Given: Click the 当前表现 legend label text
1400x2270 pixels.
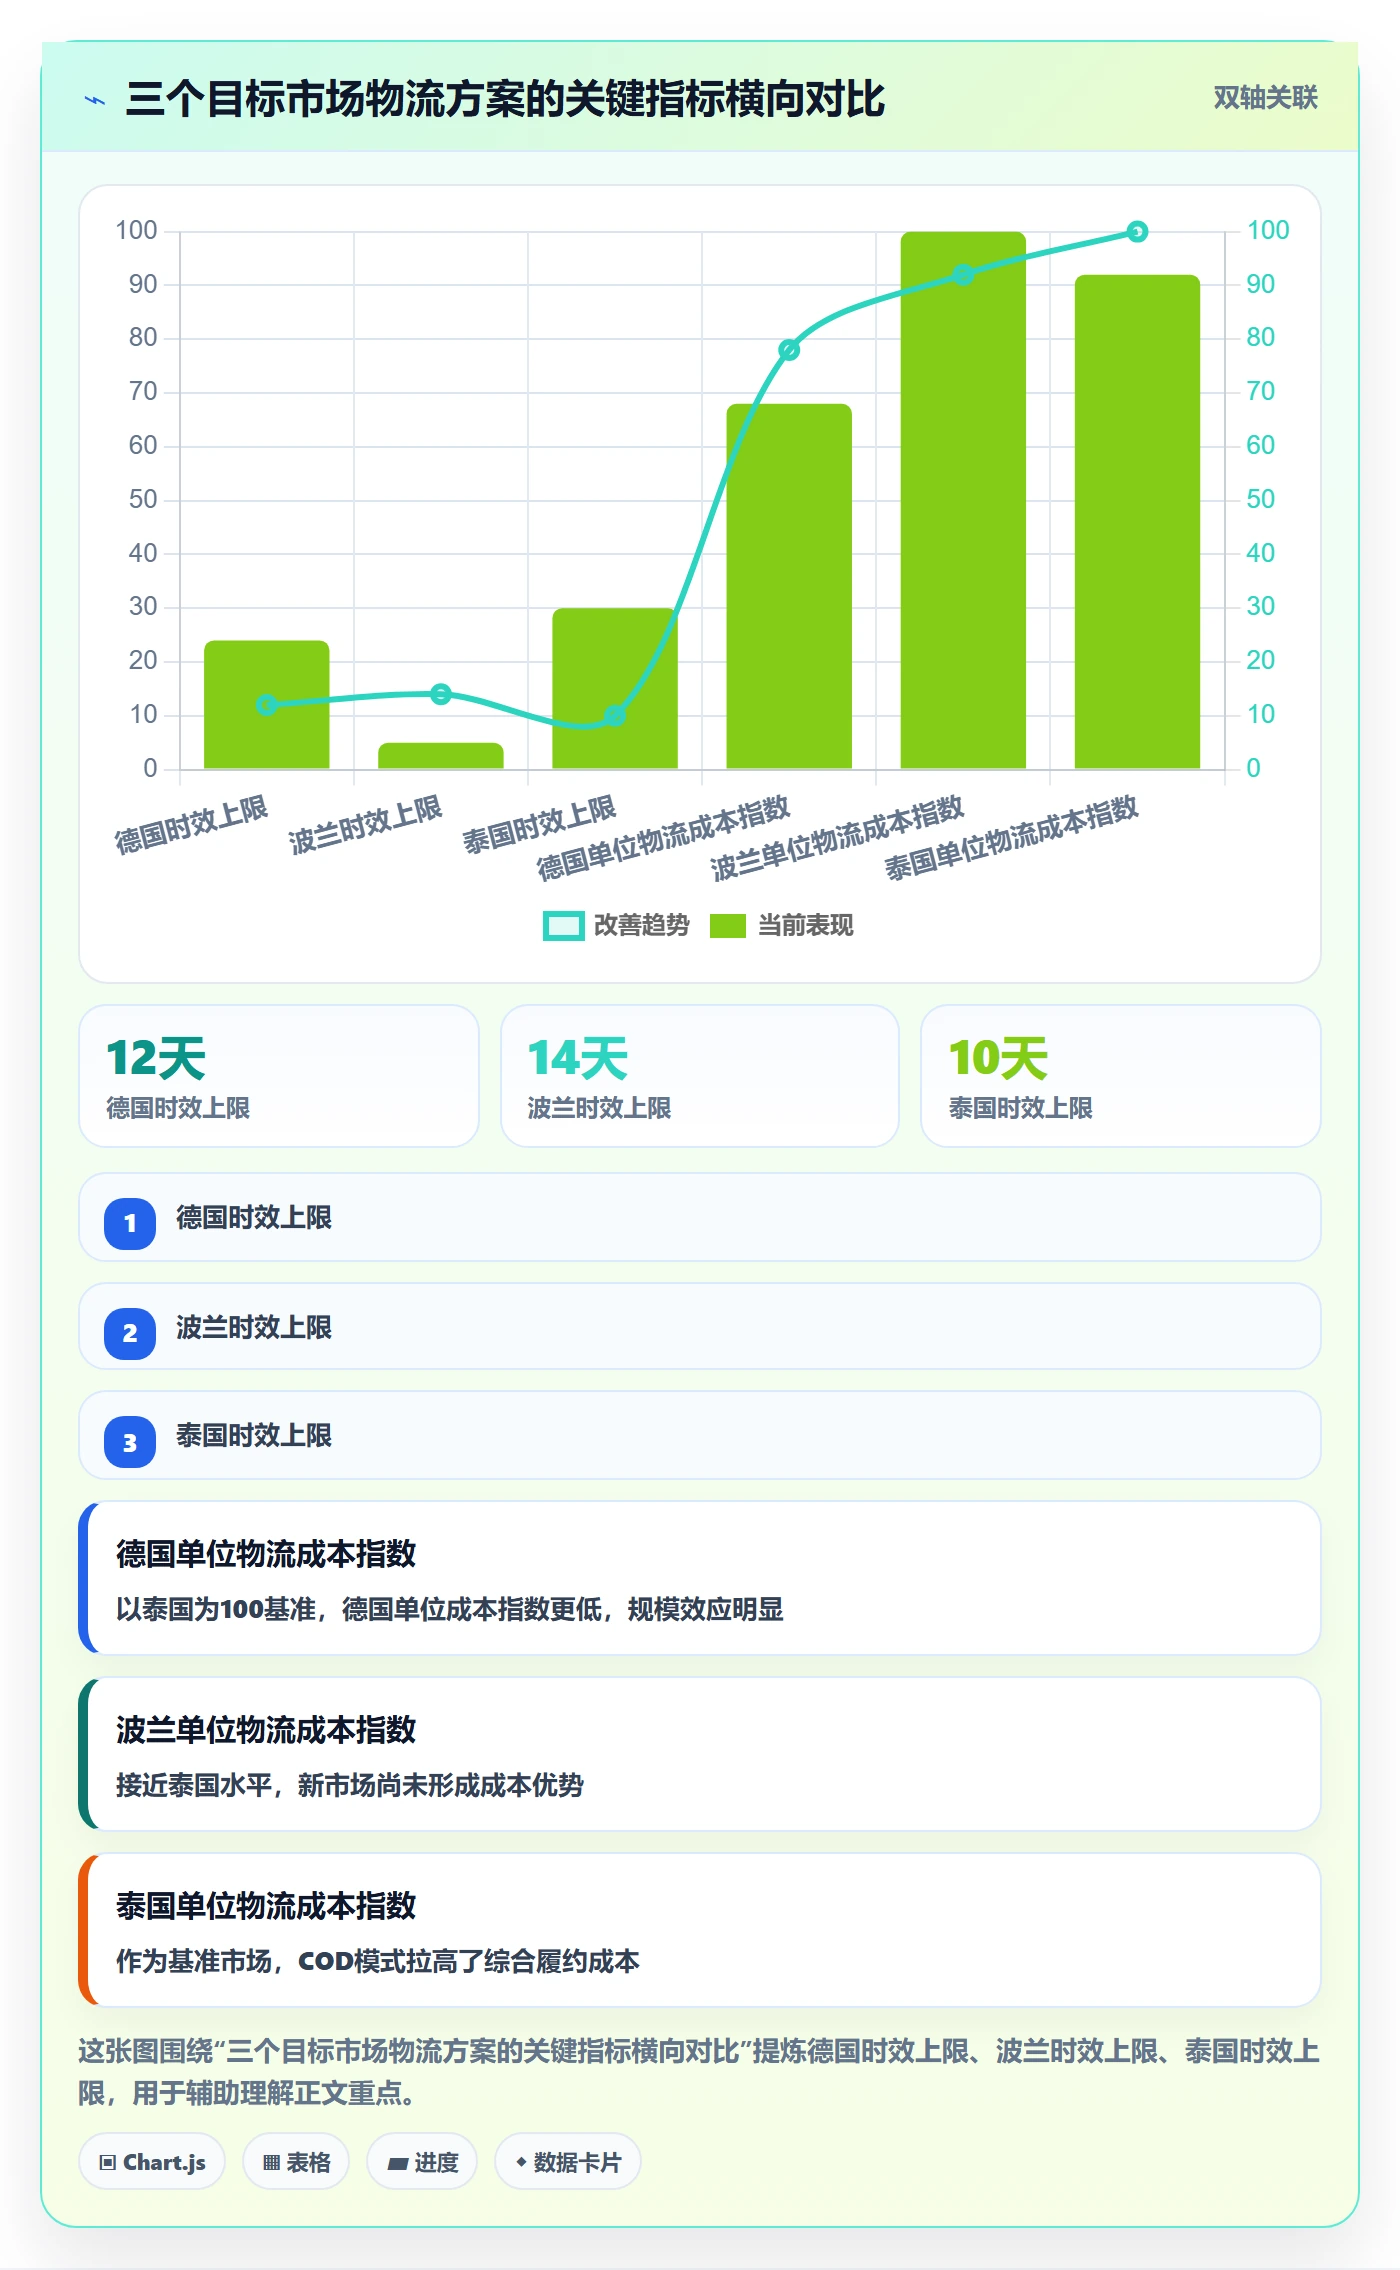Looking at the screenshot, I should point(806,926).
